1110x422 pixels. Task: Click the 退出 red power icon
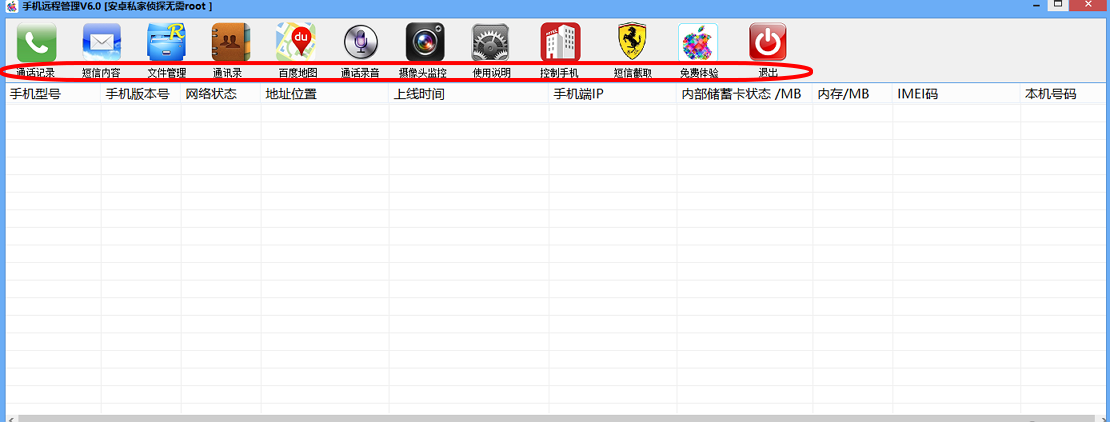point(768,42)
